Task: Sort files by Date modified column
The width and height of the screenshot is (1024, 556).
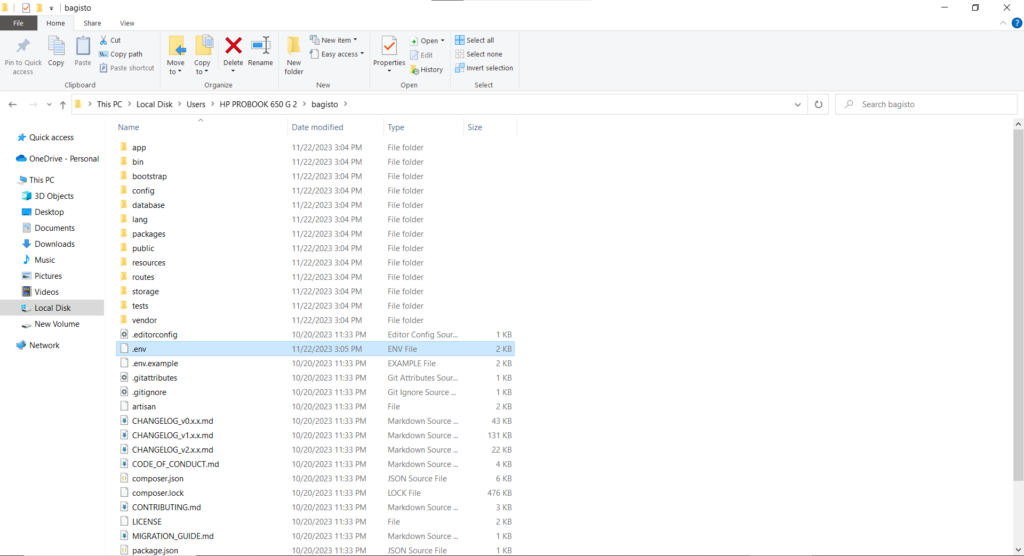Action: click(317, 127)
